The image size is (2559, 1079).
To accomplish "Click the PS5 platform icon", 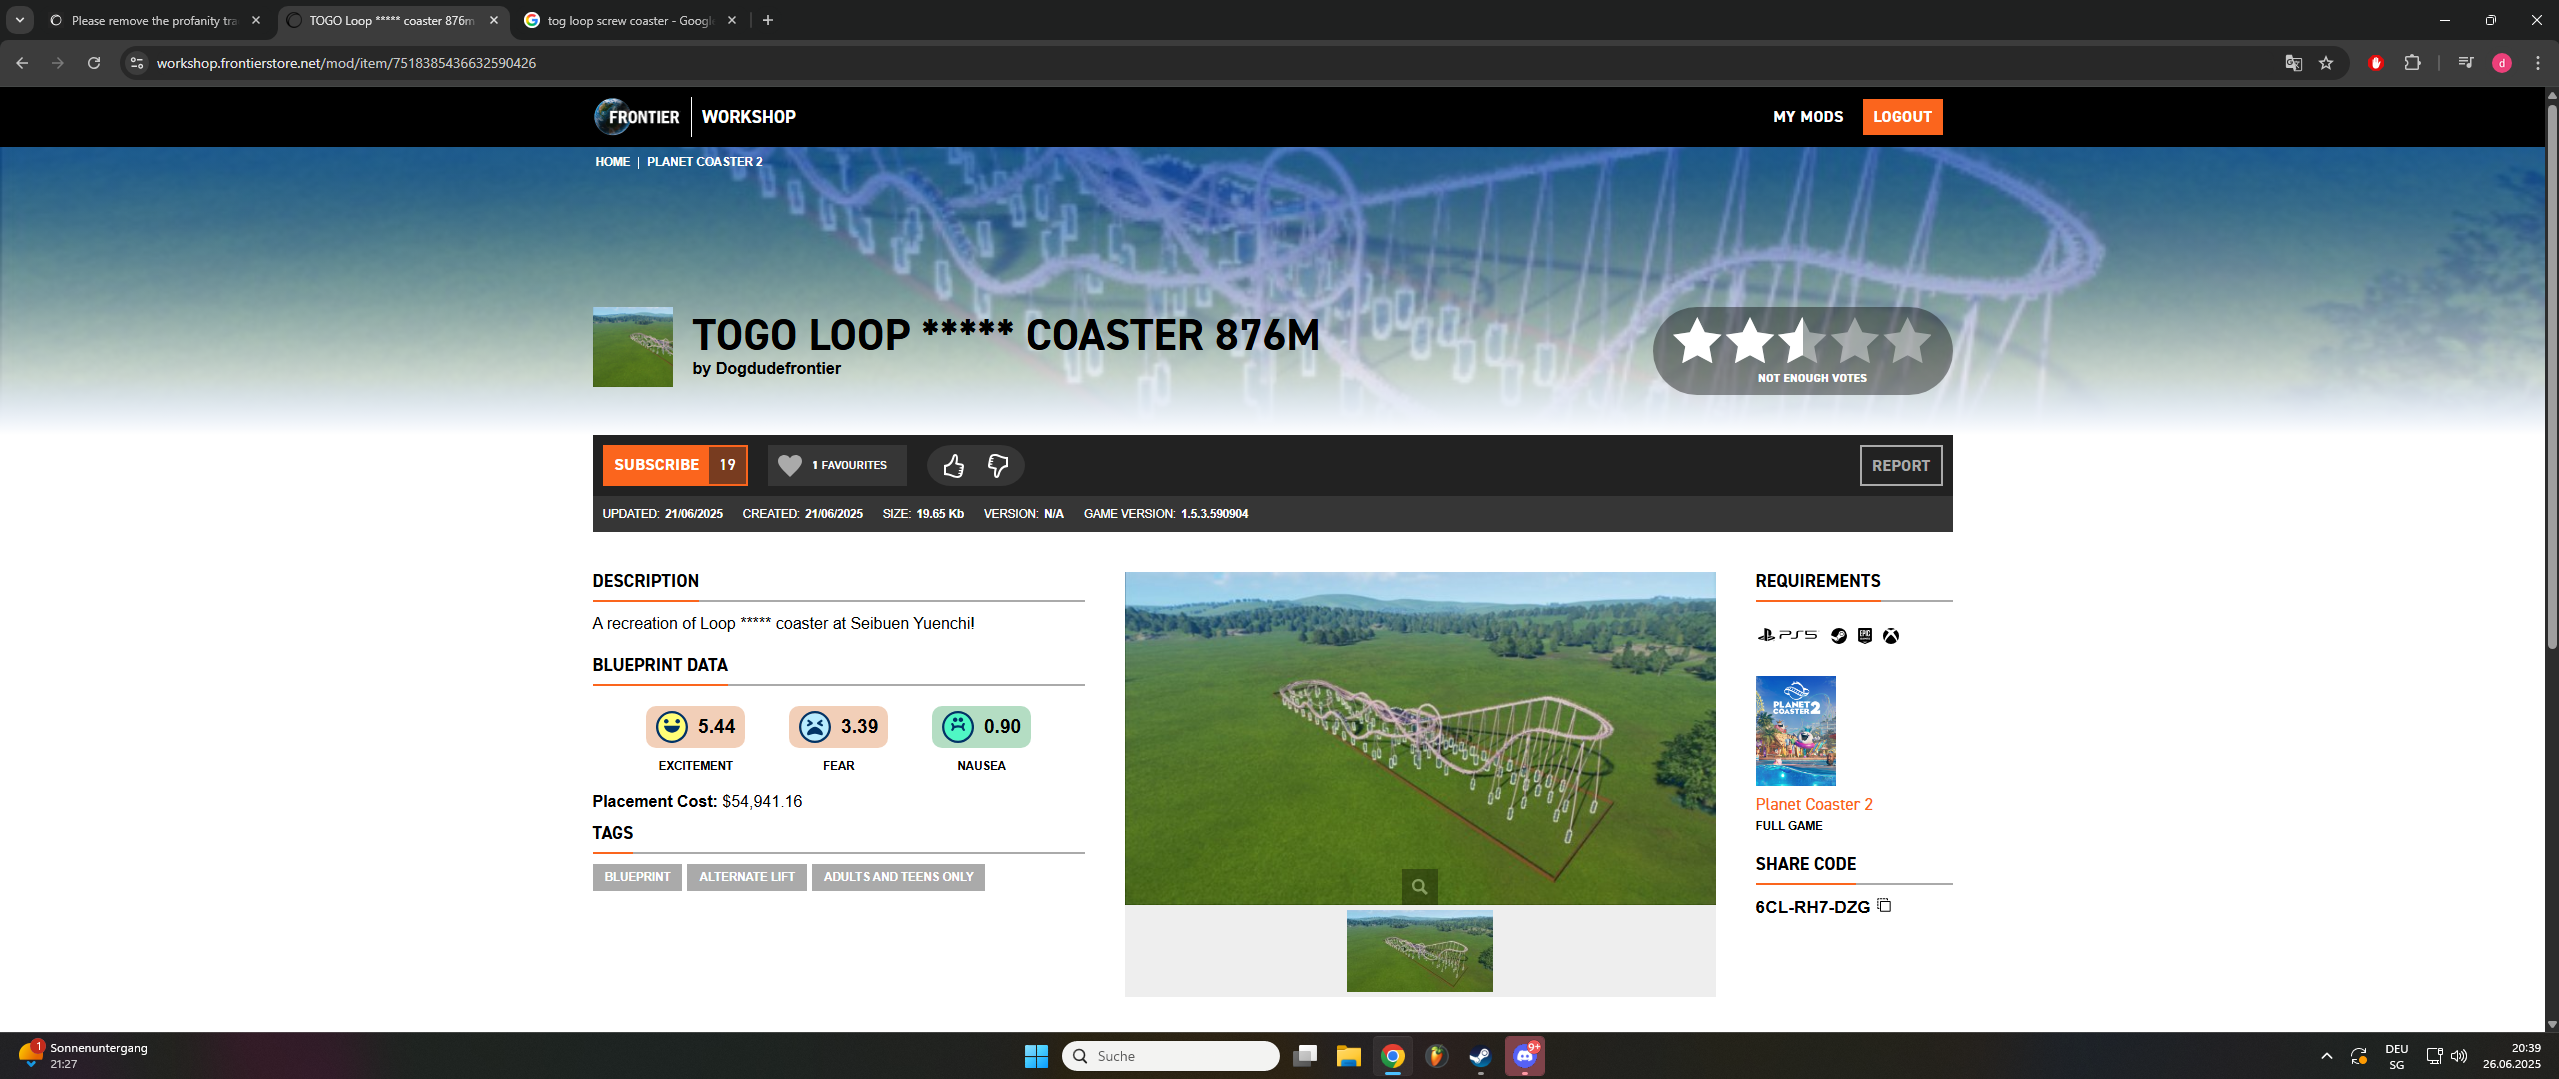I will pos(1787,635).
